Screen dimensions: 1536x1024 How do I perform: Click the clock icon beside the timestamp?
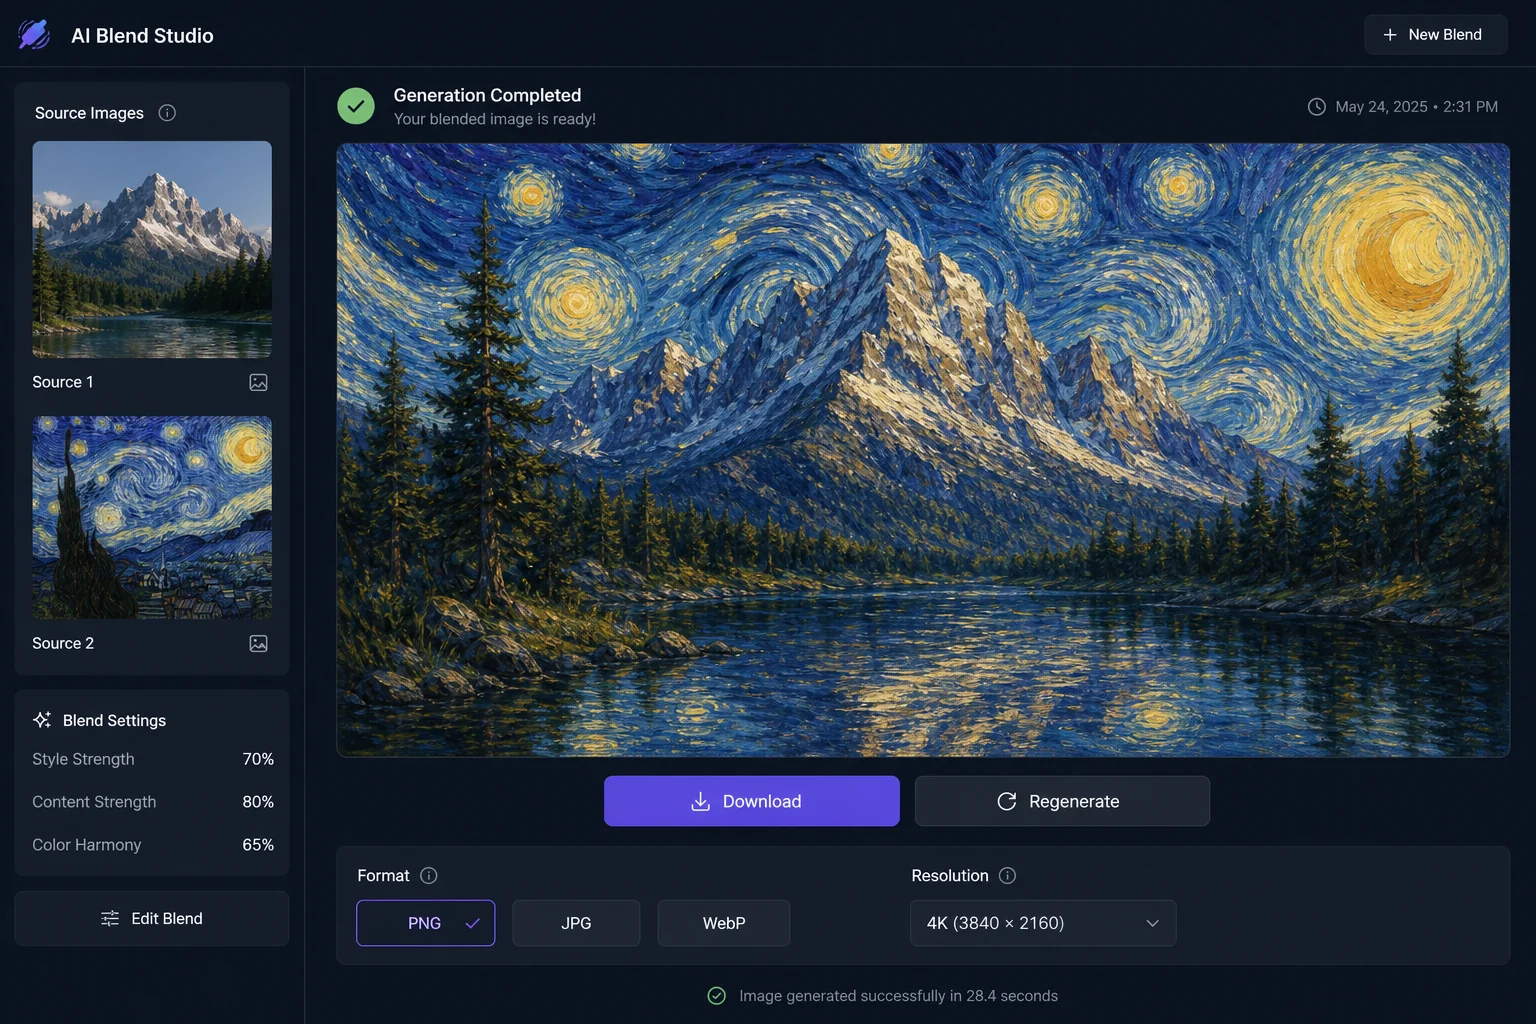coord(1317,107)
